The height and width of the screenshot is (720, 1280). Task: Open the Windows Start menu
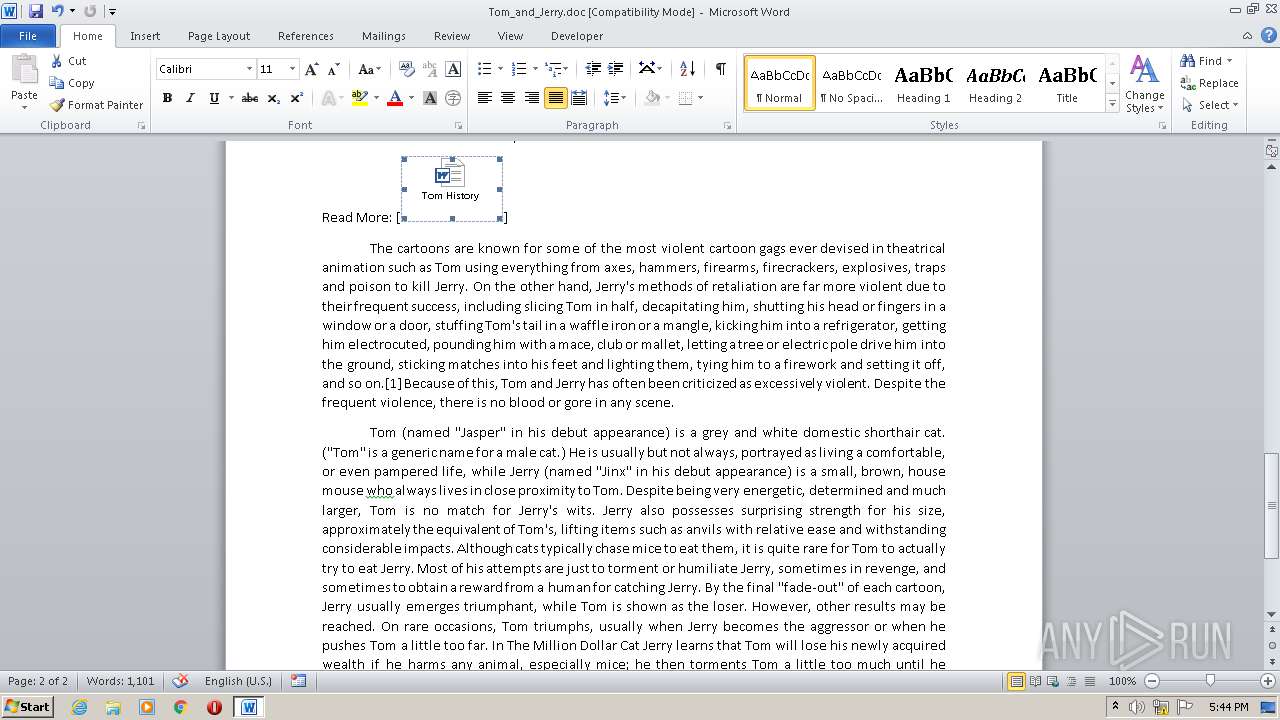[x=27, y=707]
